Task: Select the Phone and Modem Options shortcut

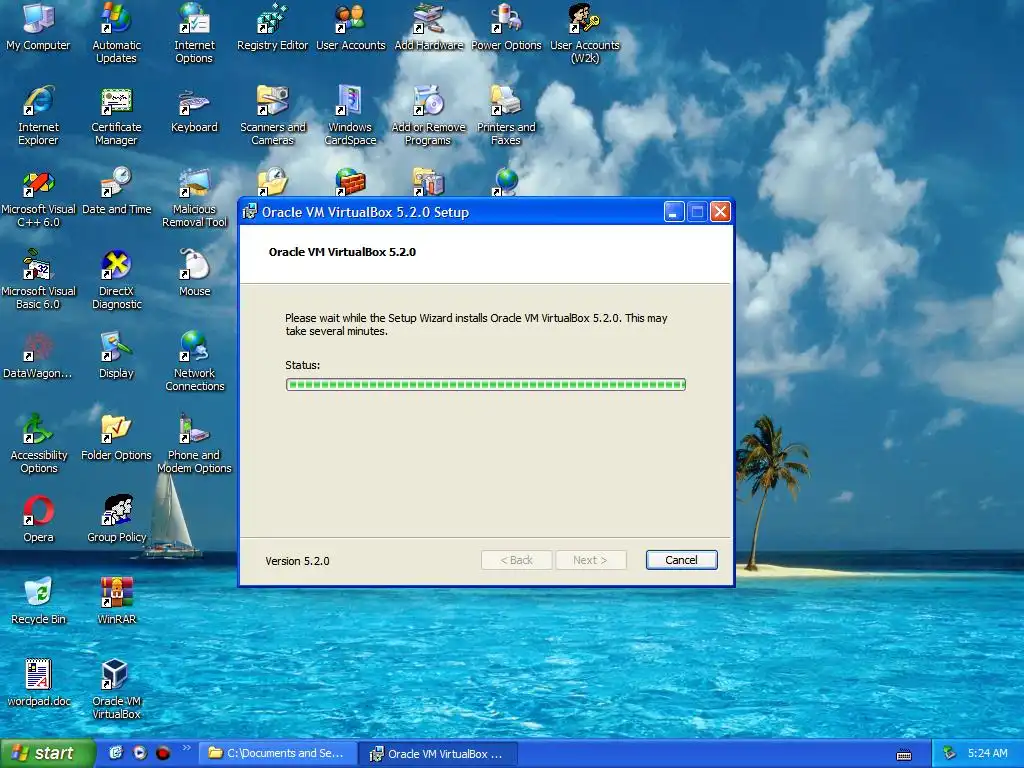Action: point(194,443)
